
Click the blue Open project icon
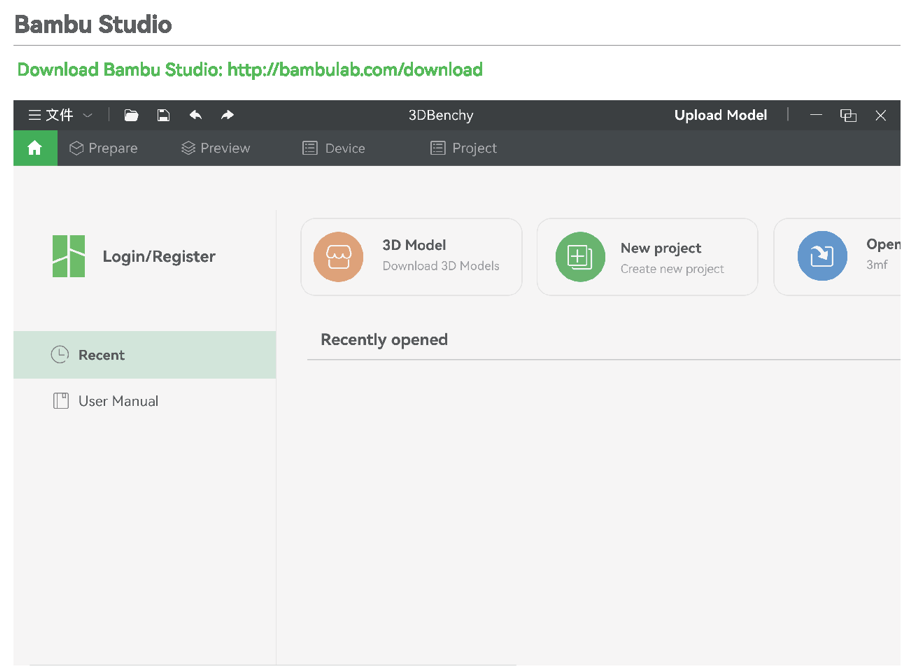(822, 256)
